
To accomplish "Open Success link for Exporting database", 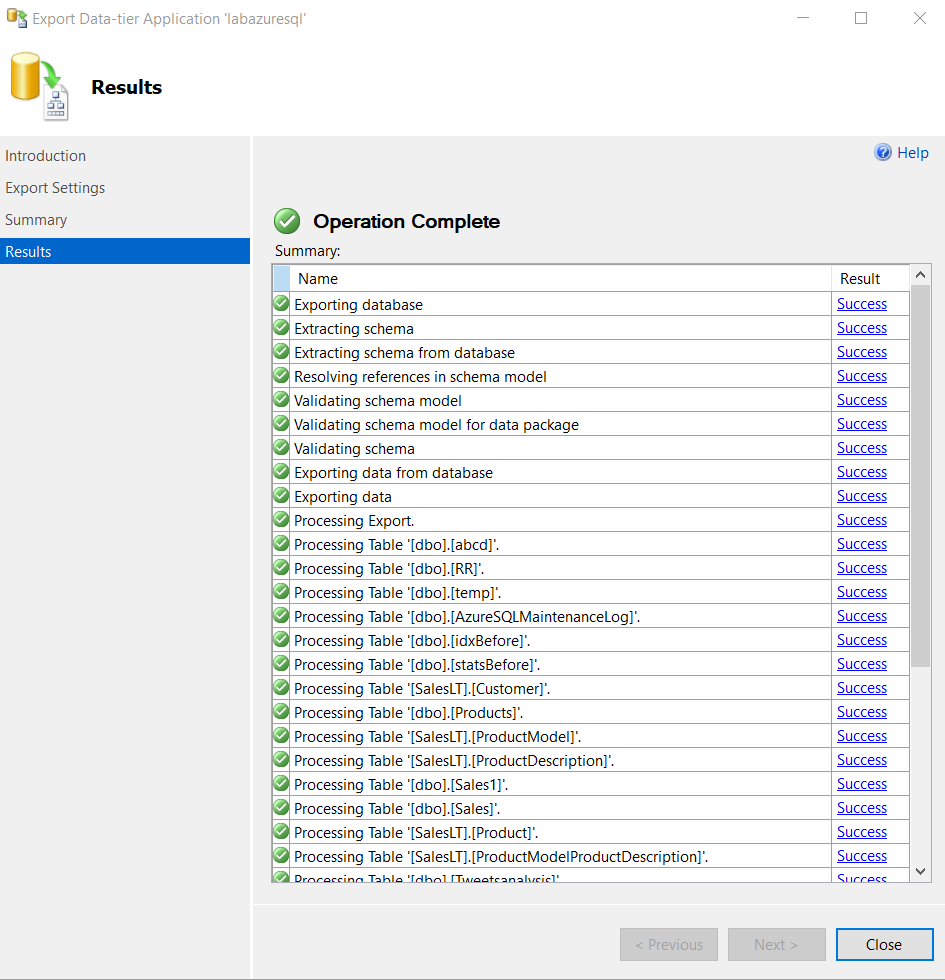I will point(862,304).
